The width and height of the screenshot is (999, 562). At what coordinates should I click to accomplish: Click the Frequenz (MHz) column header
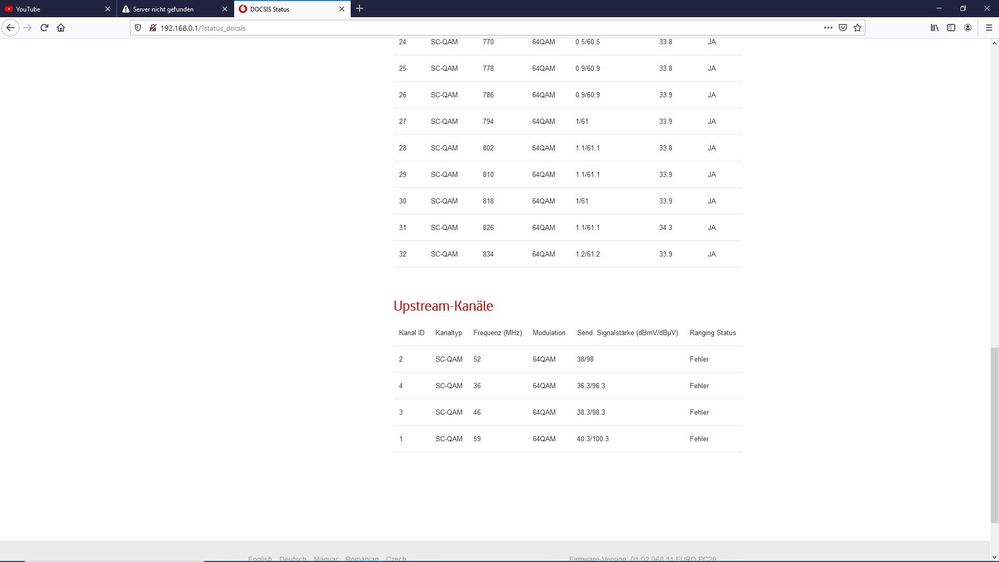click(x=497, y=333)
